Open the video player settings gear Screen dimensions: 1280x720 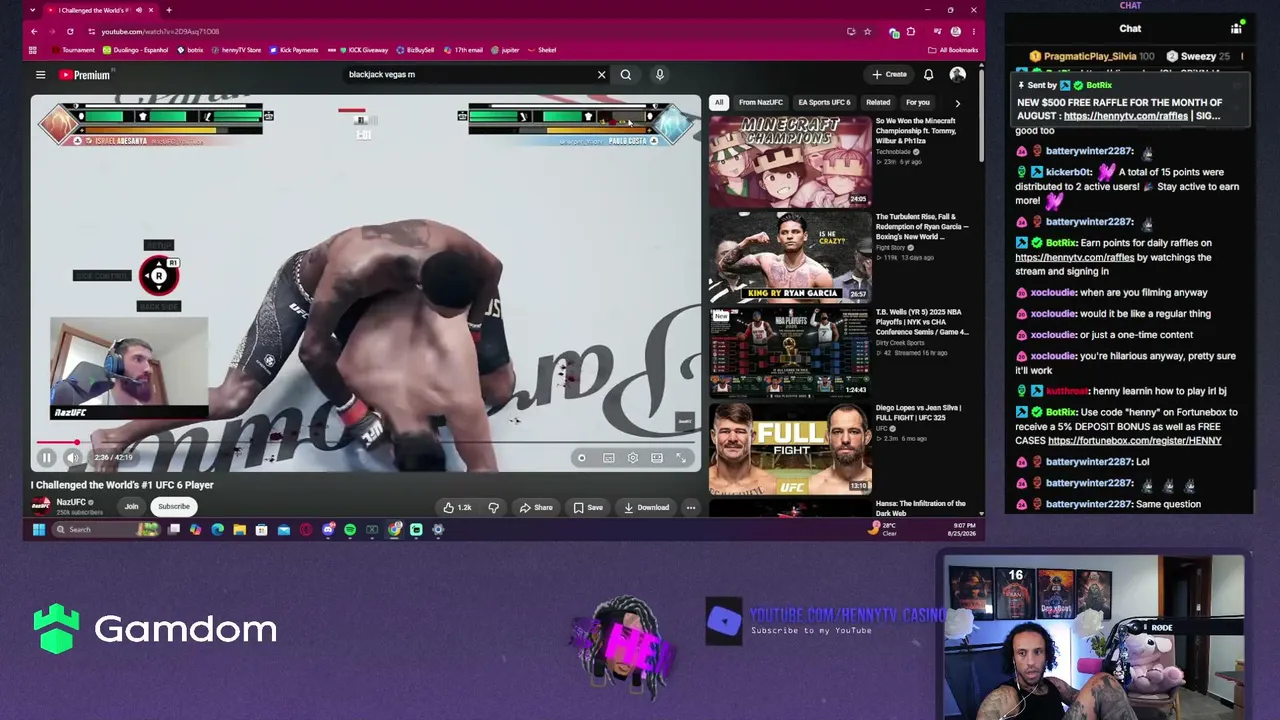pos(633,458)
